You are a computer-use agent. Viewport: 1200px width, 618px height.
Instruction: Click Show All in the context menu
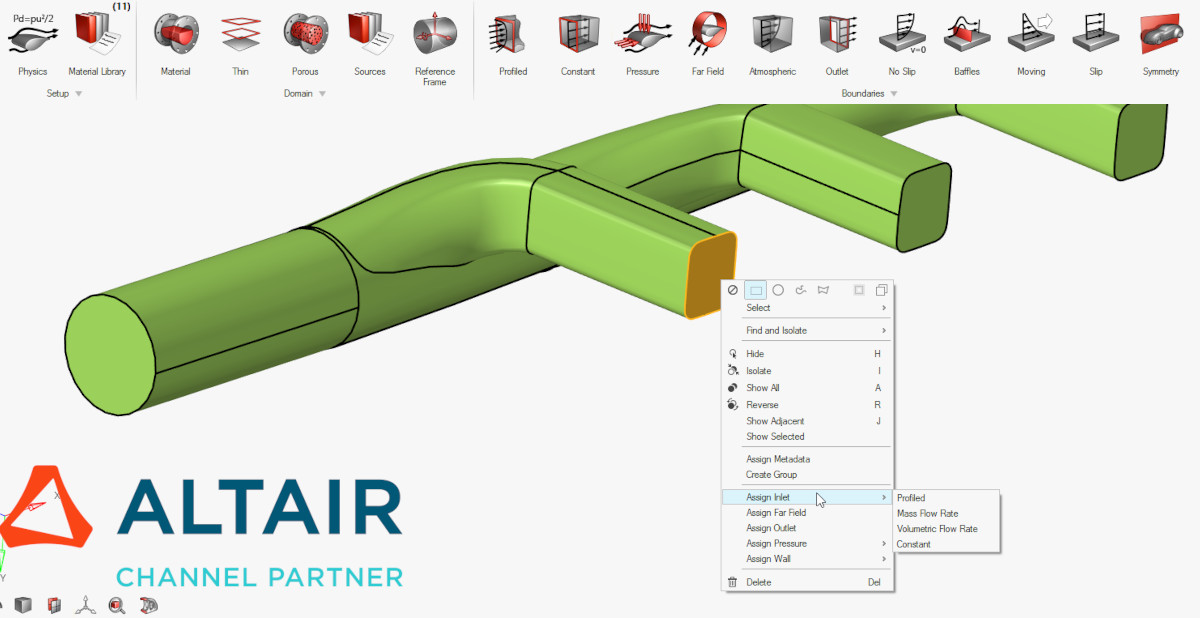pos(760,387)
